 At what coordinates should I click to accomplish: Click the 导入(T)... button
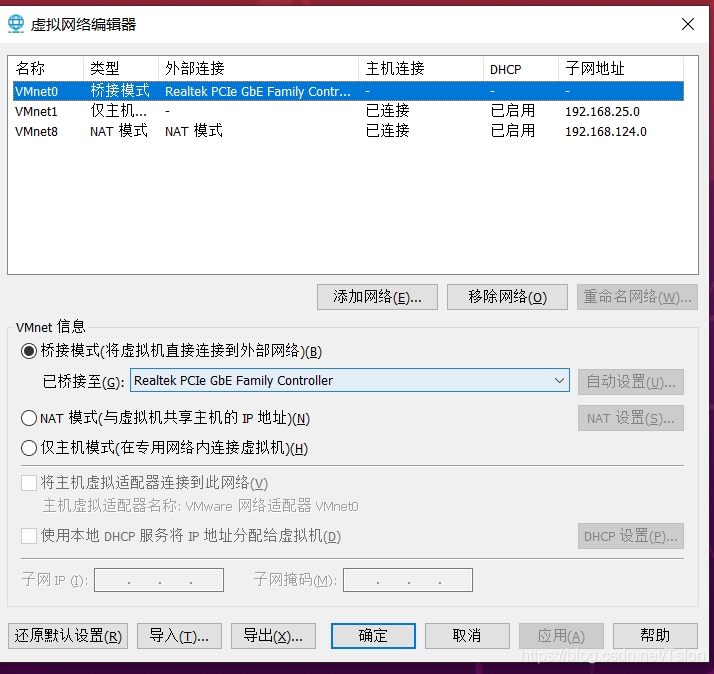179,636
